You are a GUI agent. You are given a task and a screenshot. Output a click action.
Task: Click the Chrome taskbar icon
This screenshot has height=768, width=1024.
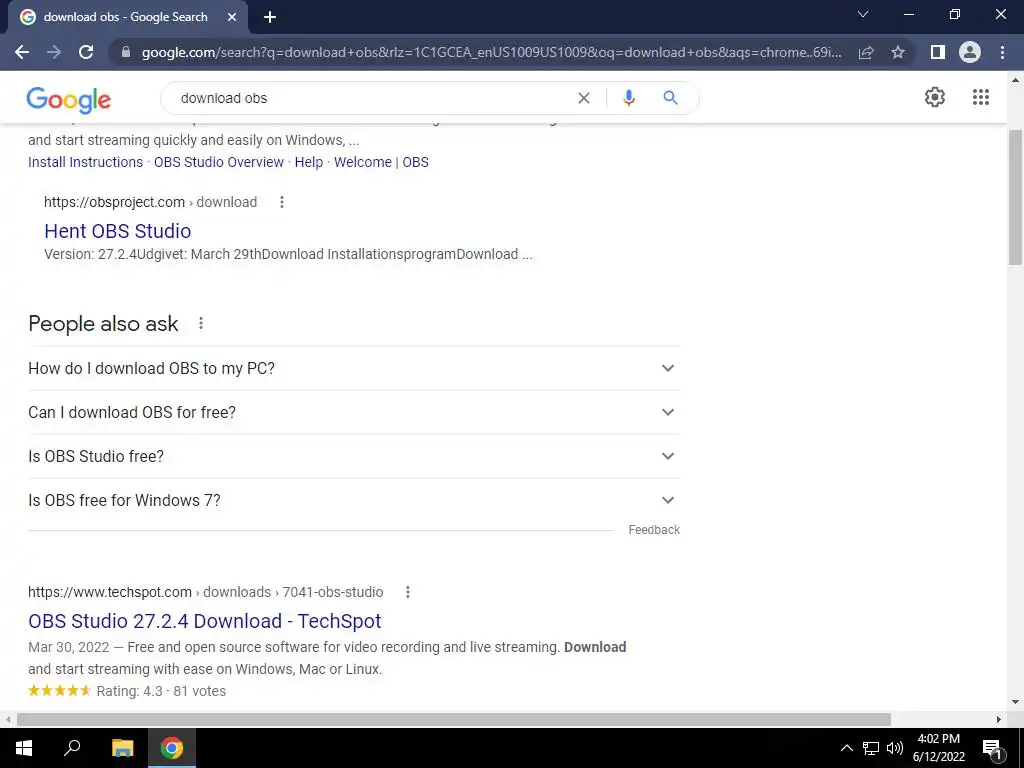point(172,748)
